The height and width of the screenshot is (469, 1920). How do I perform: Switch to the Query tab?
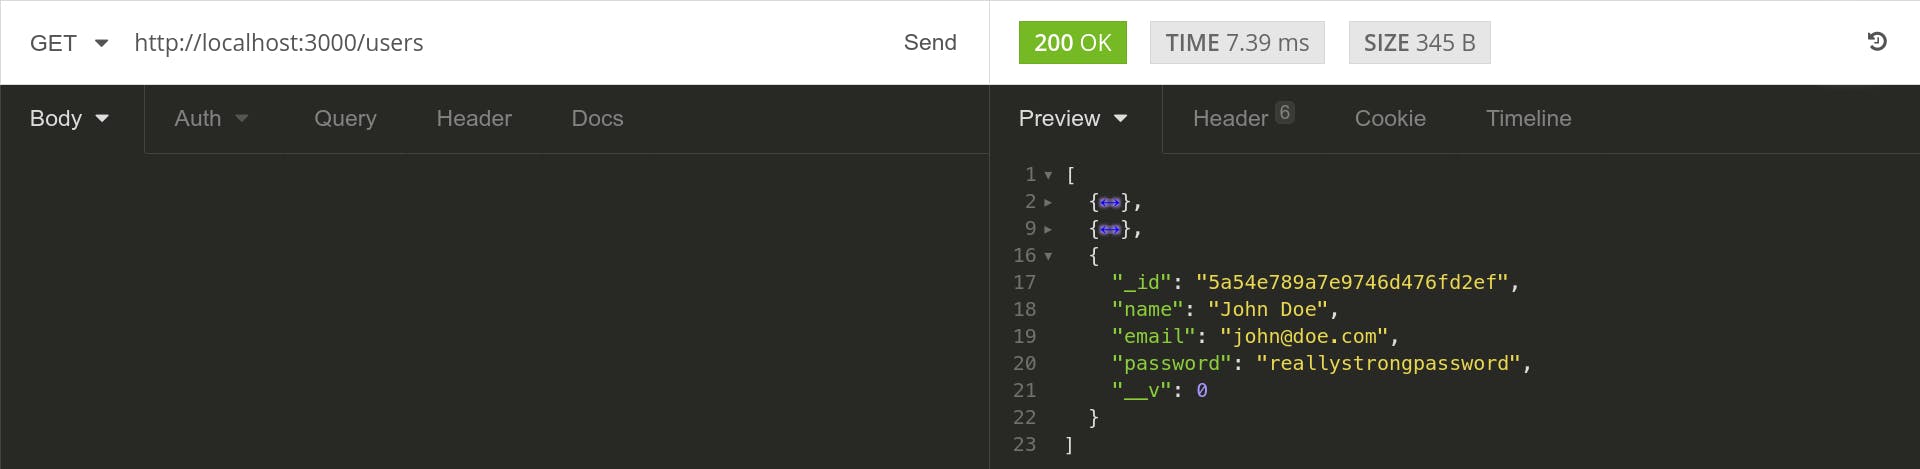(x=345, y=118)
